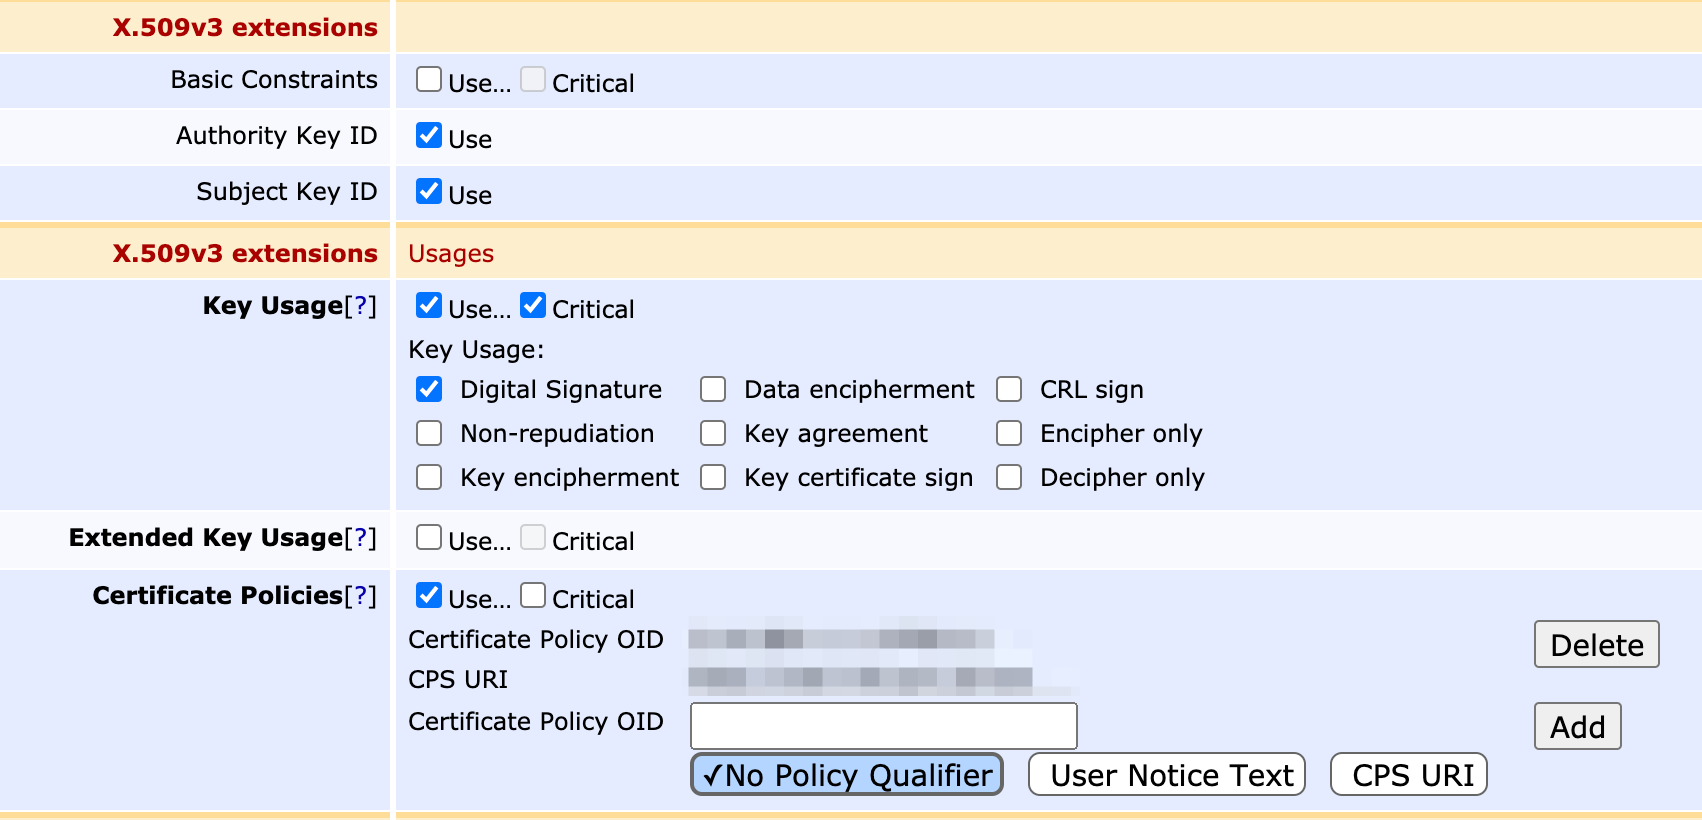The width and height of the screenshot is (1702, 820).
Task: Check the Decipher only option
Action: (x=1009, y=477)
